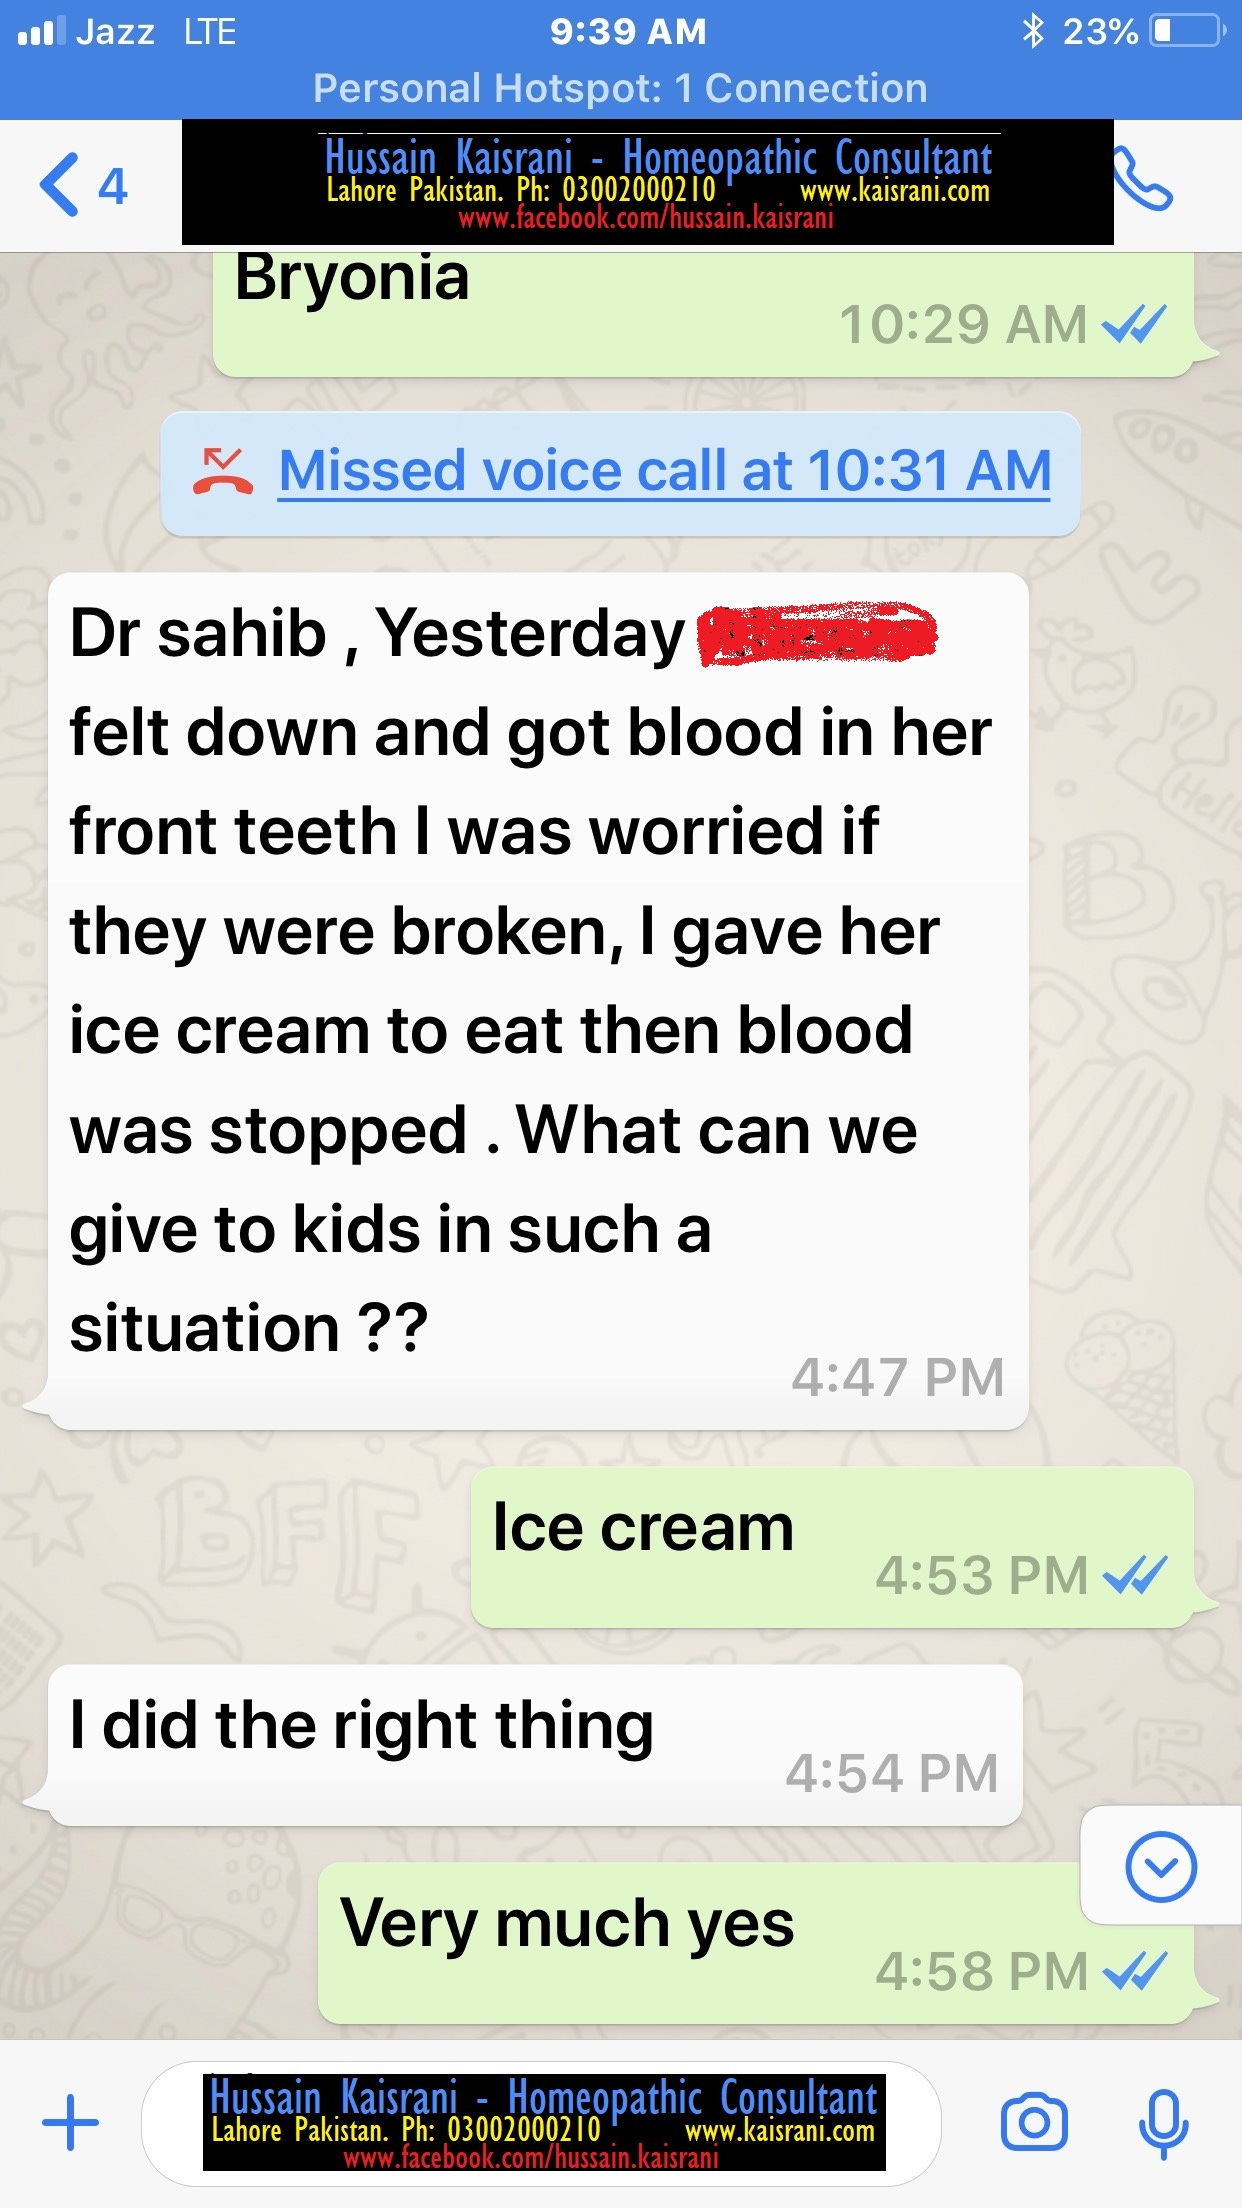Tap the 'Bryonia' message bubble
1242x2208 pixels.
[x=704, y=314]
